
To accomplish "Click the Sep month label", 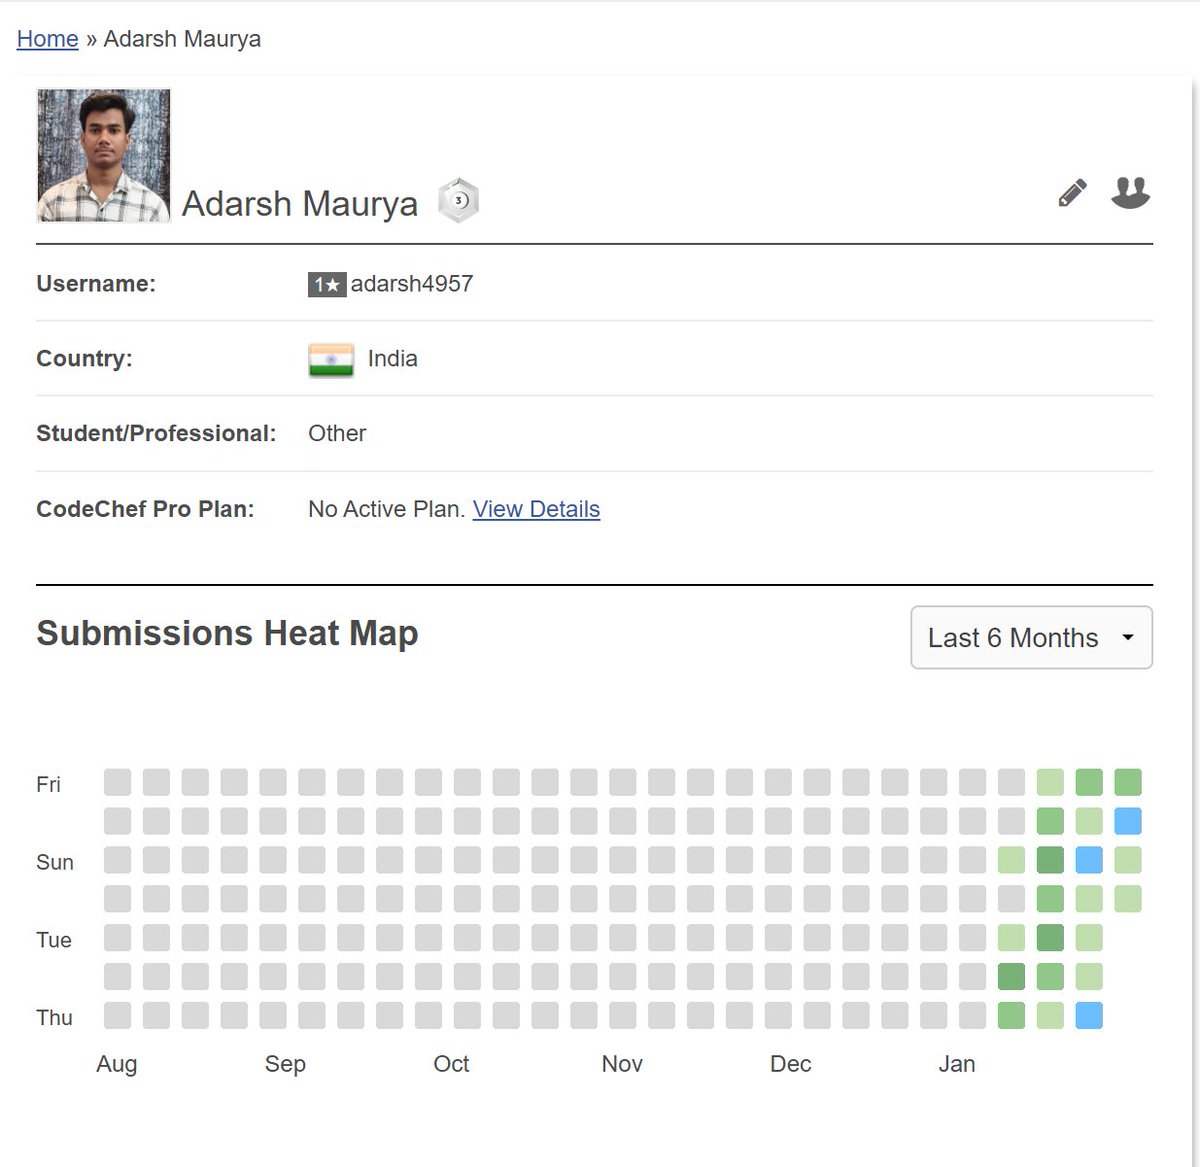I will [x=285, y=1064].
